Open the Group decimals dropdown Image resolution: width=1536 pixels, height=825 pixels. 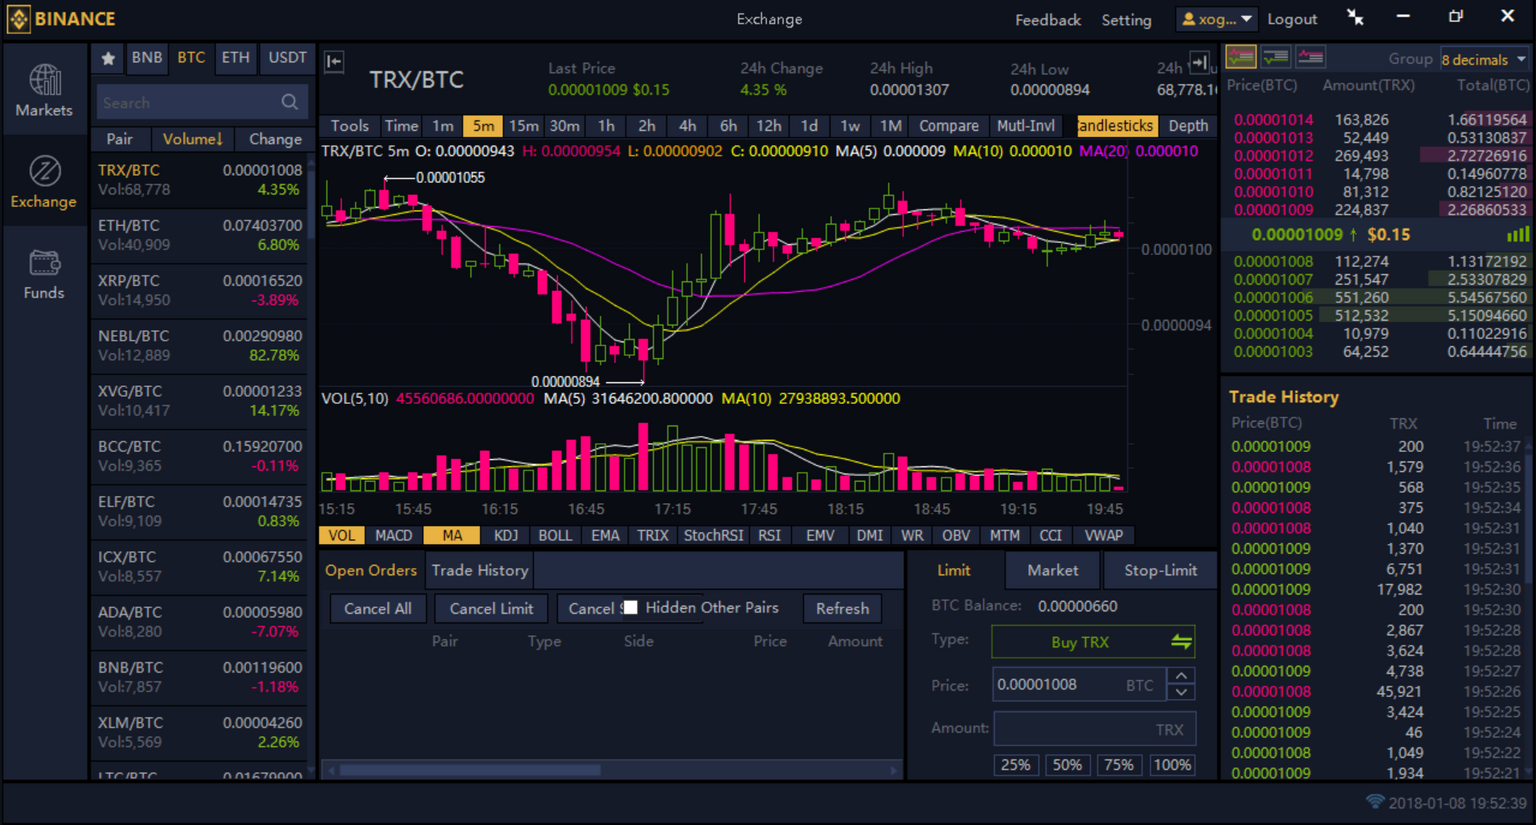[x=1485, y=59]
